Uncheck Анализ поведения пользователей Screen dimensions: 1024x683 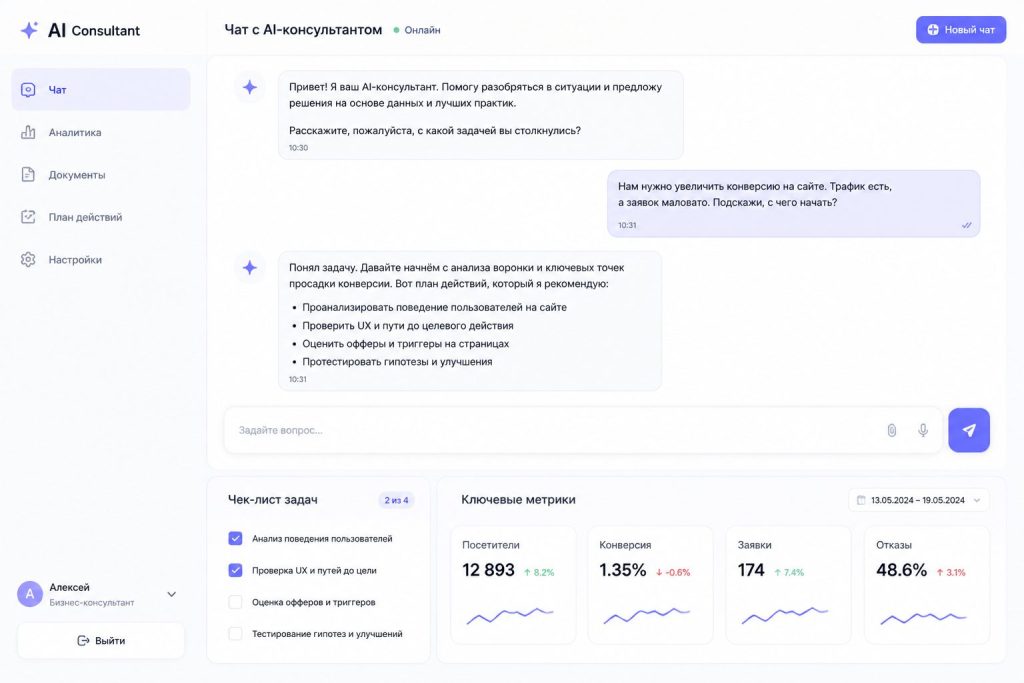point(236,538)
